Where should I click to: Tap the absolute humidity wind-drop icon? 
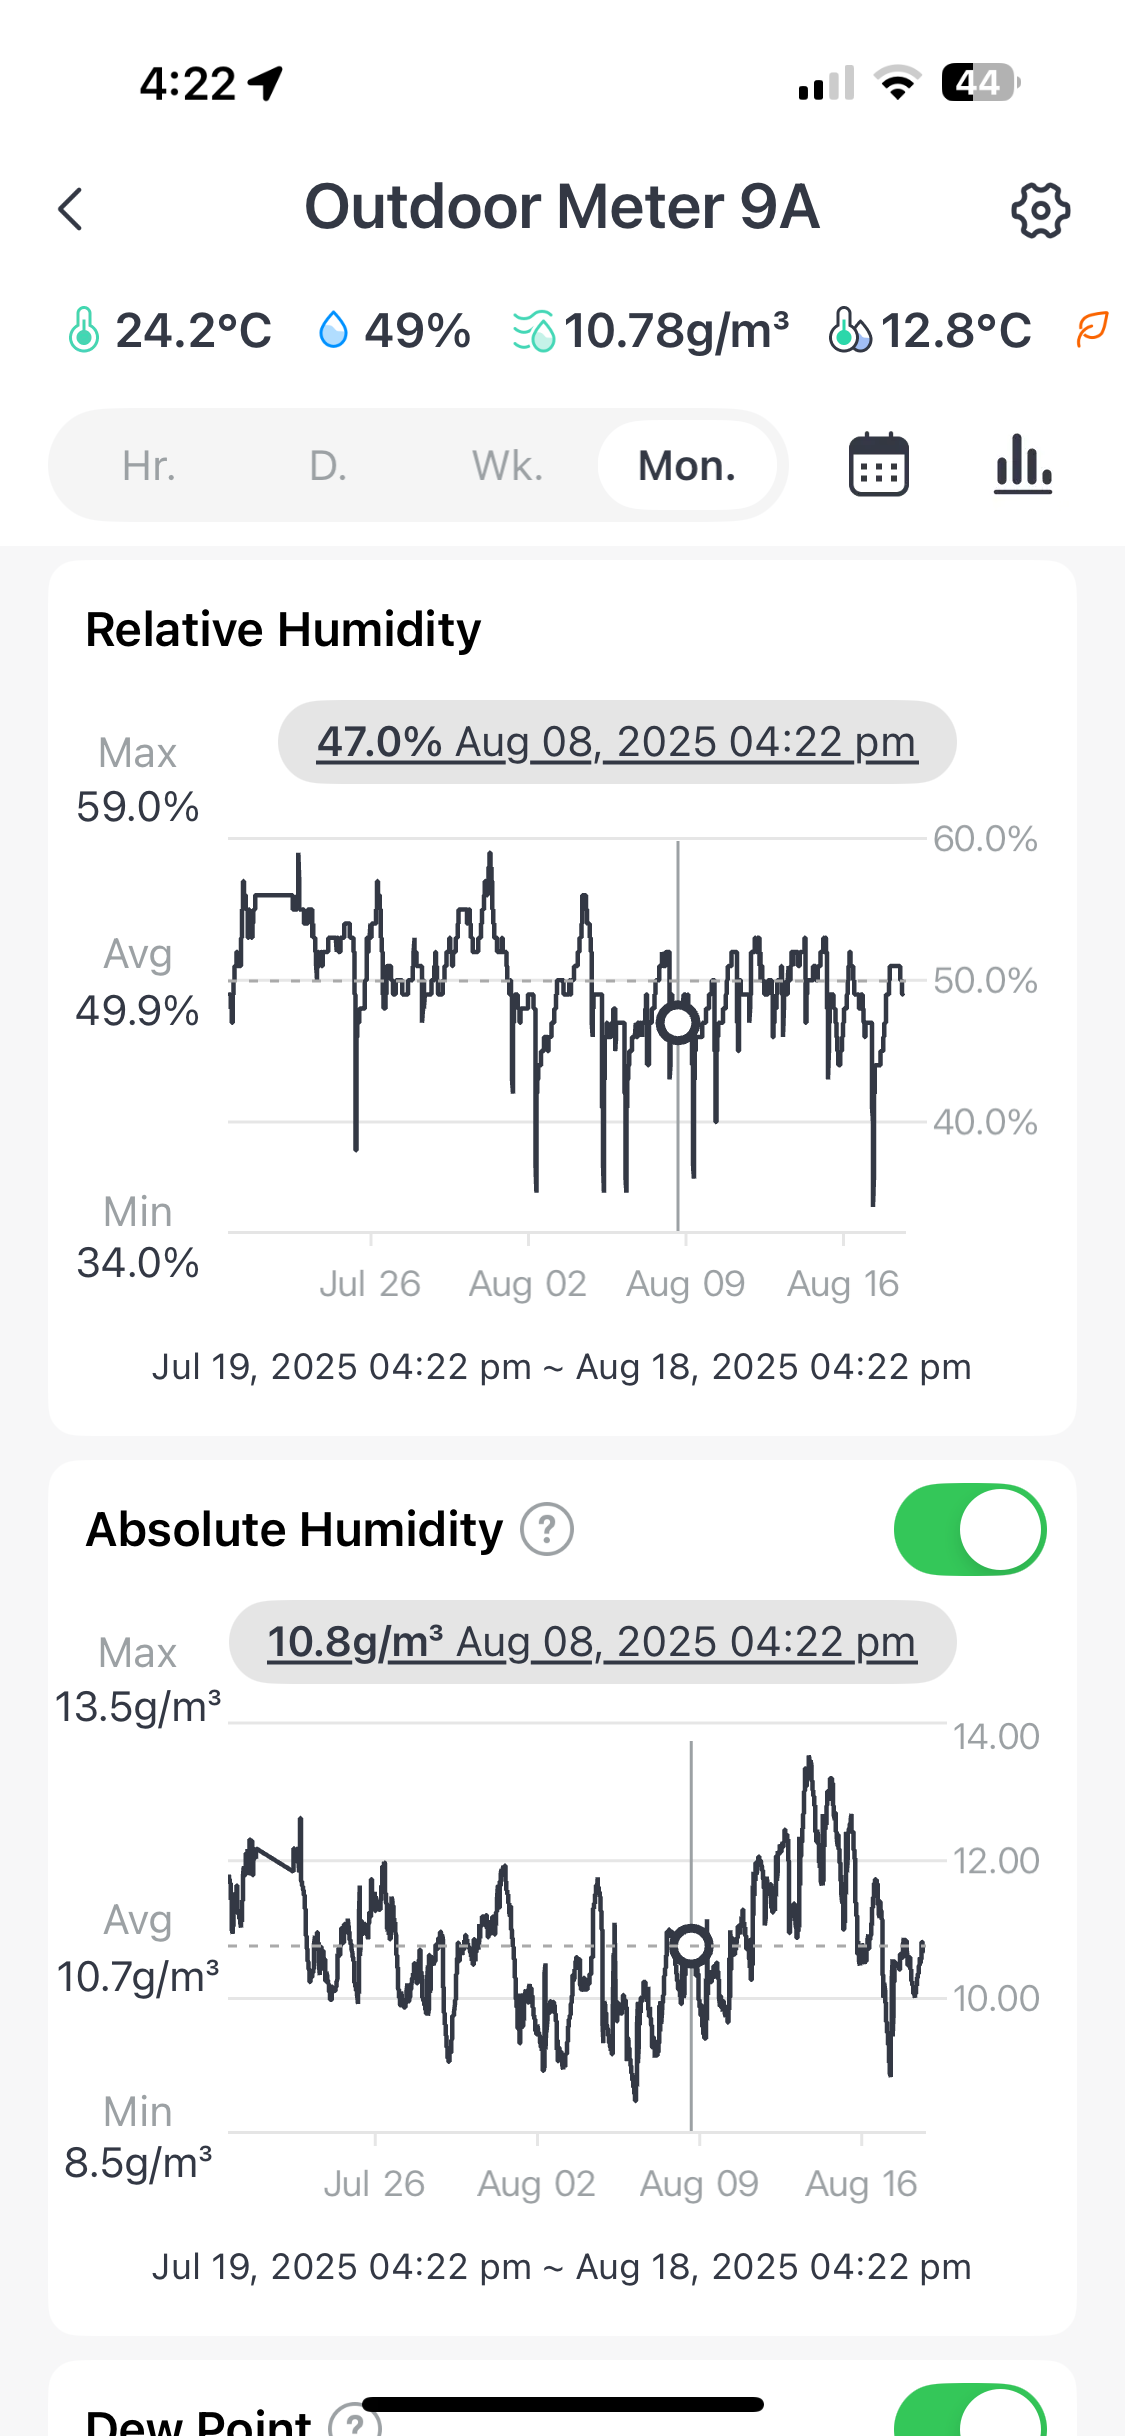(x=534, y=330)
